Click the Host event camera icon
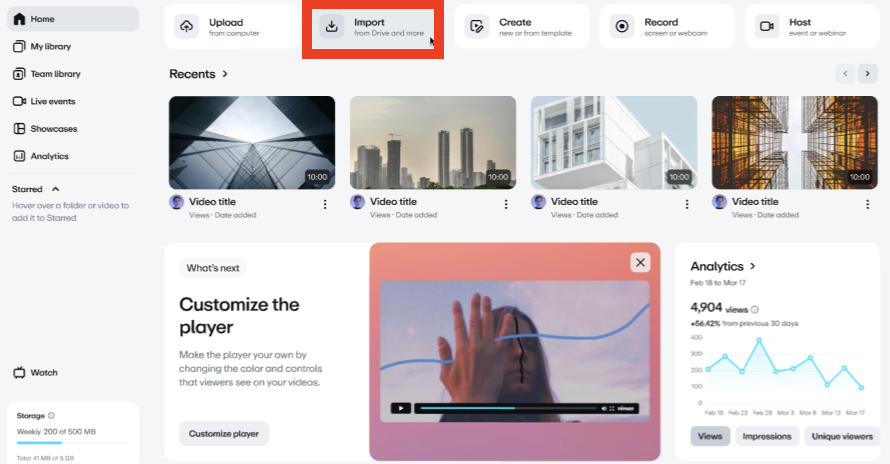 tap(767, 26)
